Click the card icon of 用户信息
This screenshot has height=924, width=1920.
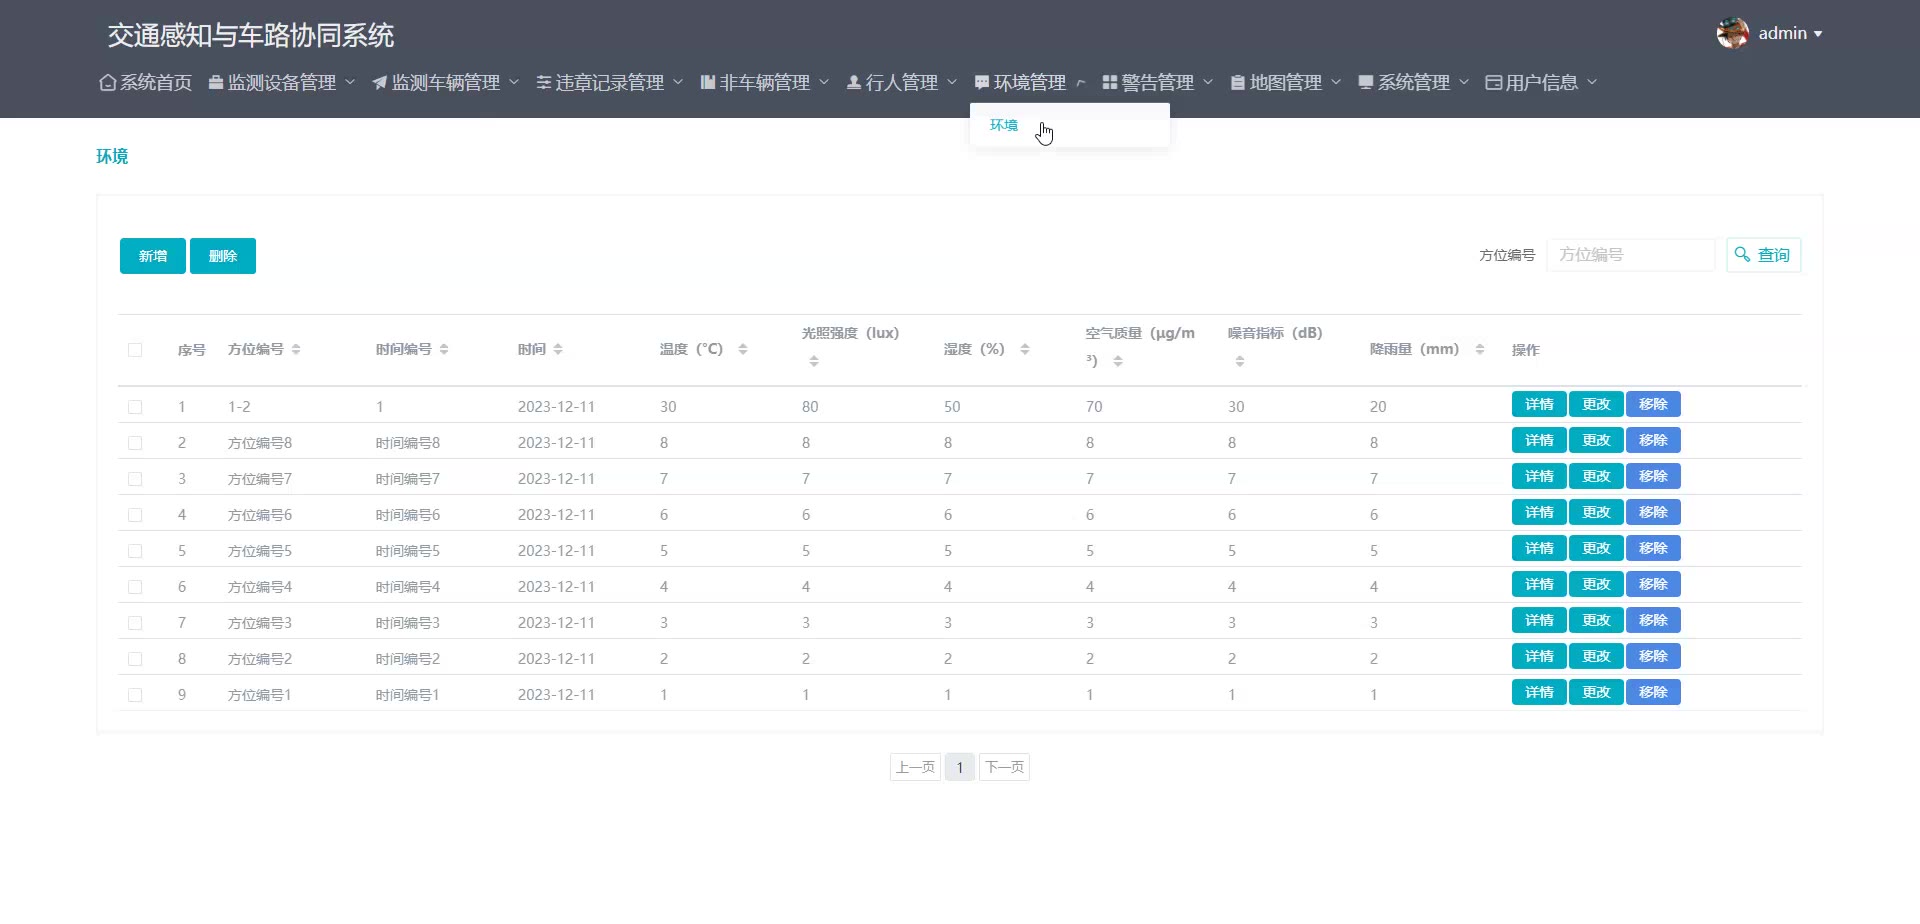tap(1493, 83)
